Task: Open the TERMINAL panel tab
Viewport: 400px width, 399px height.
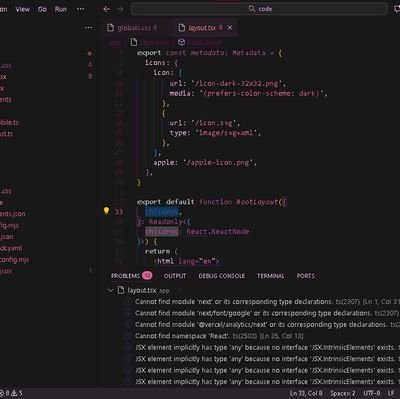Action: tap(270, 276)
